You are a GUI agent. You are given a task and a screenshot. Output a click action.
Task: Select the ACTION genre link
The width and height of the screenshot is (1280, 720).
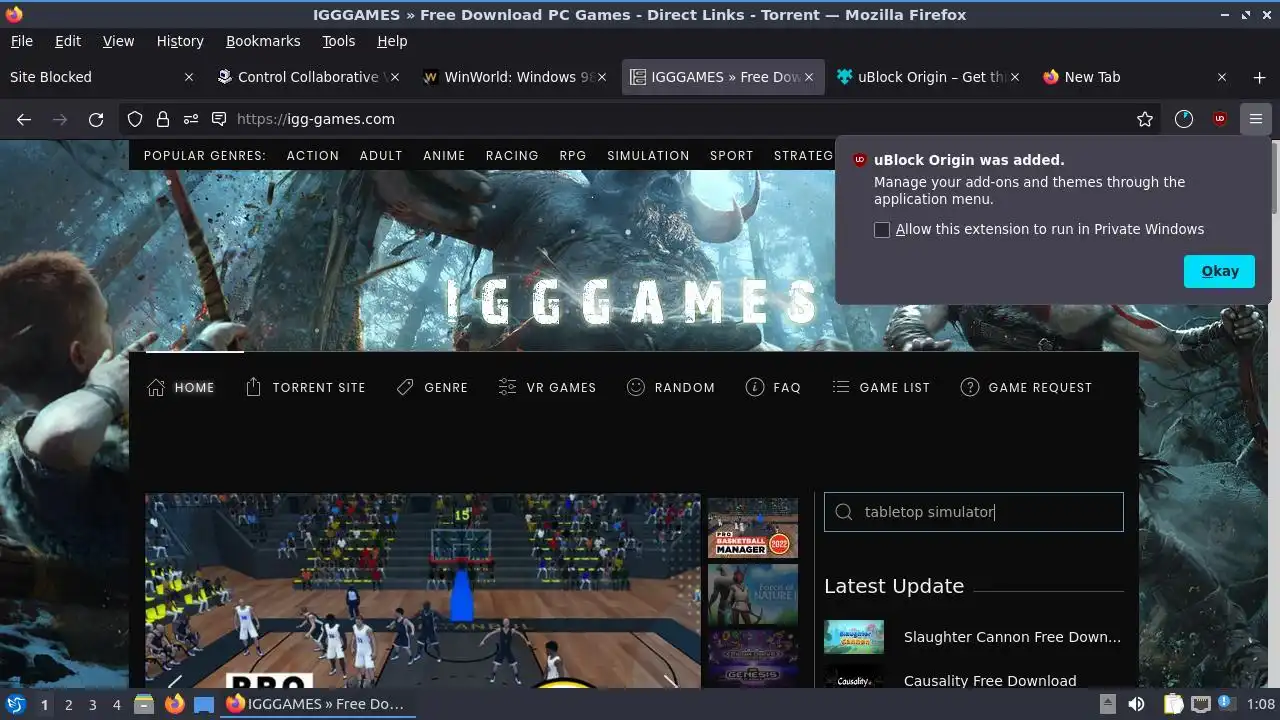tap(313, 156)
